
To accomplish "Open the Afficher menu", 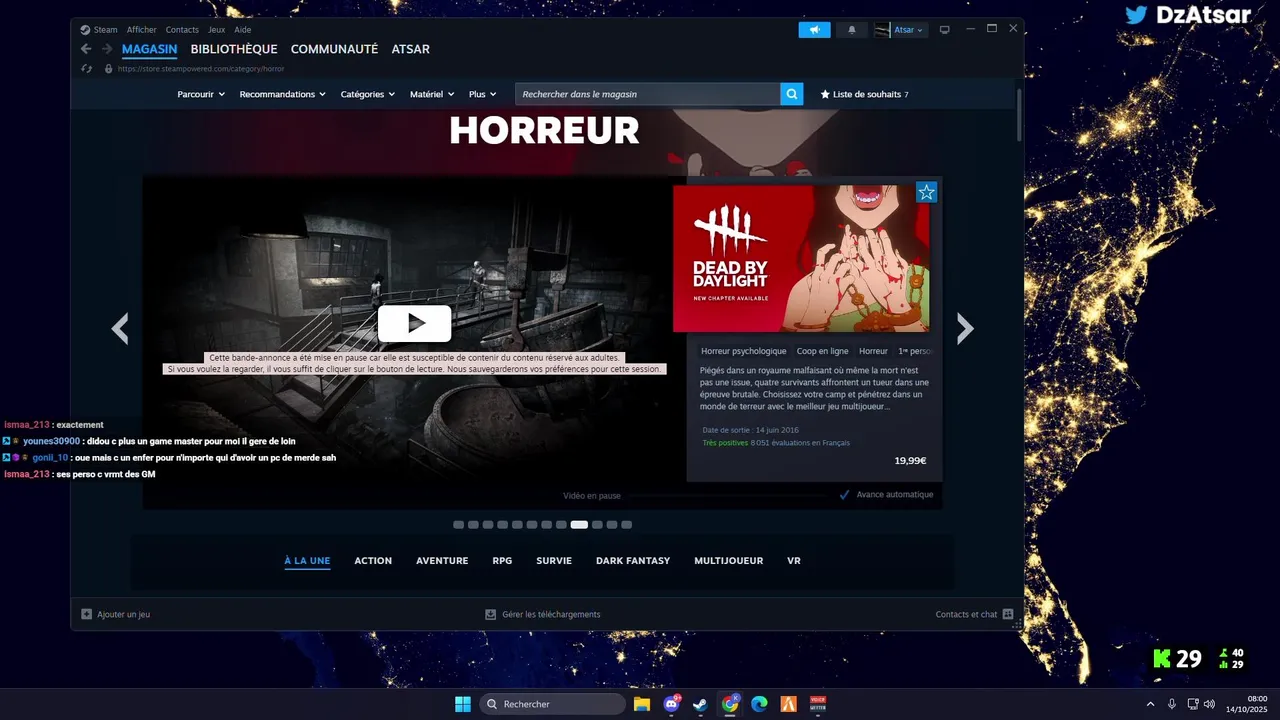I will click(x=141, y=30).
